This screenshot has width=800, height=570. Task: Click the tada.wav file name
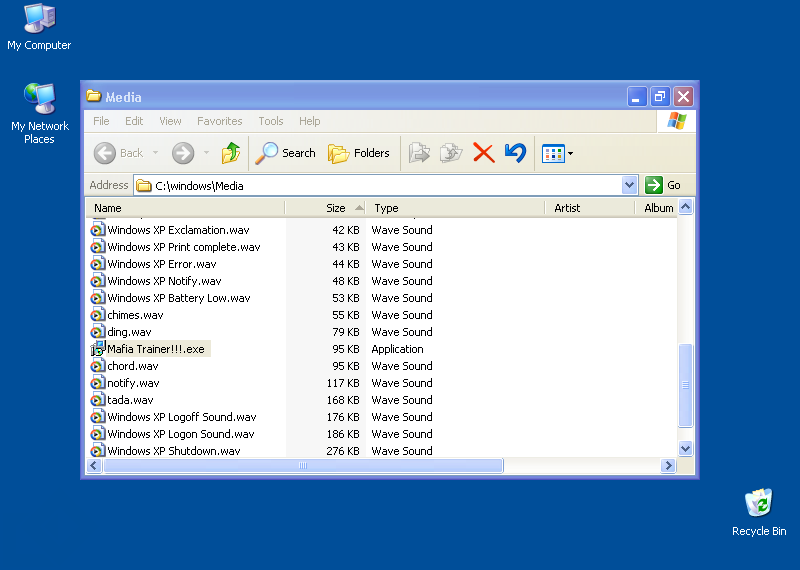(130, 400)
